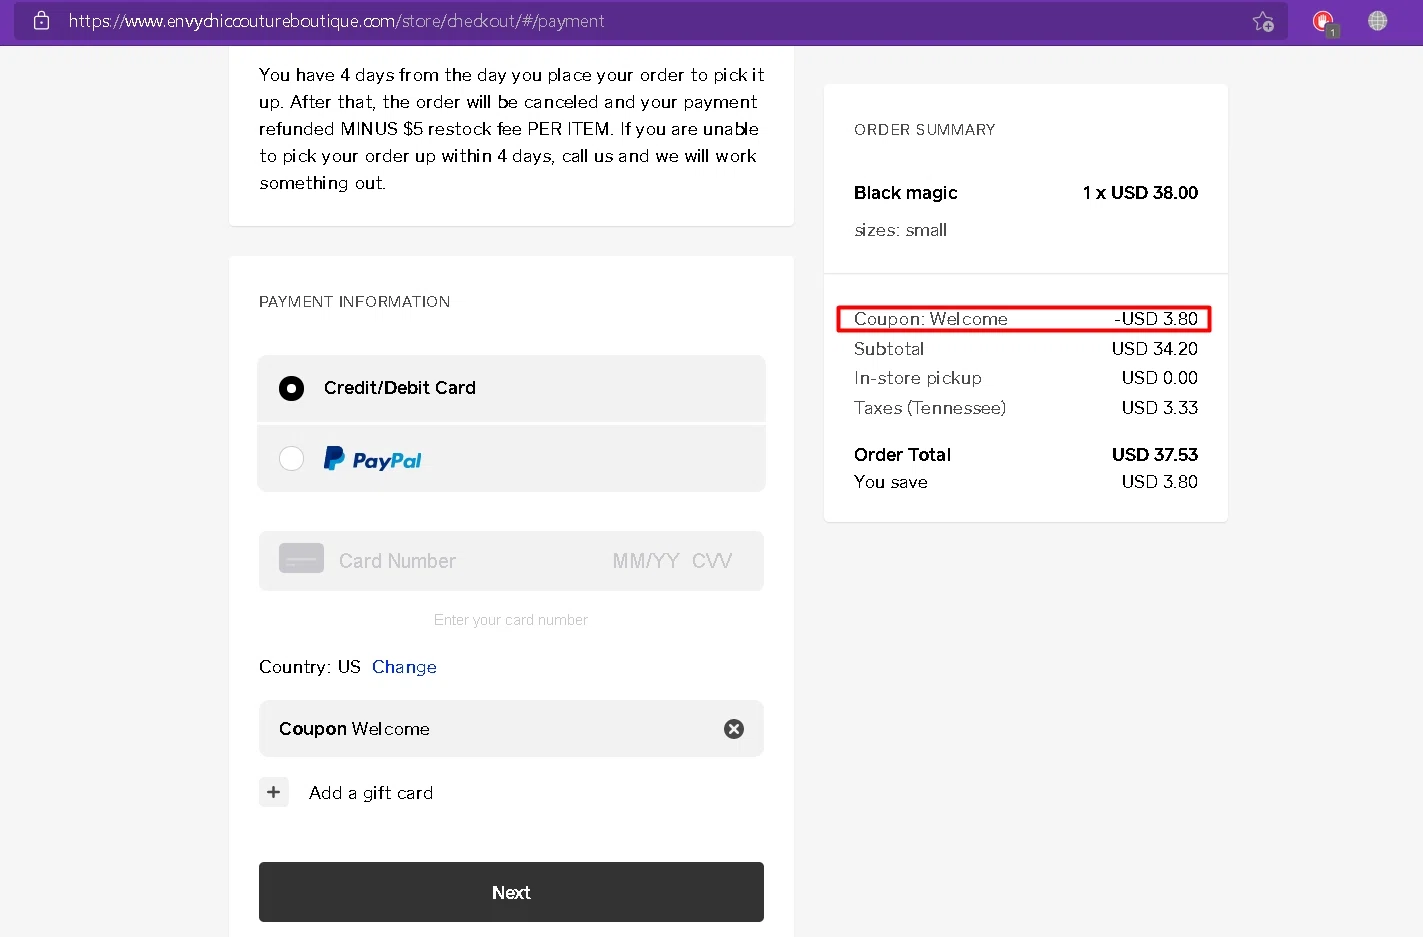Click the Coupon: Welcome summary line
The image size is (1423, 937).
tap(1024, 319)
